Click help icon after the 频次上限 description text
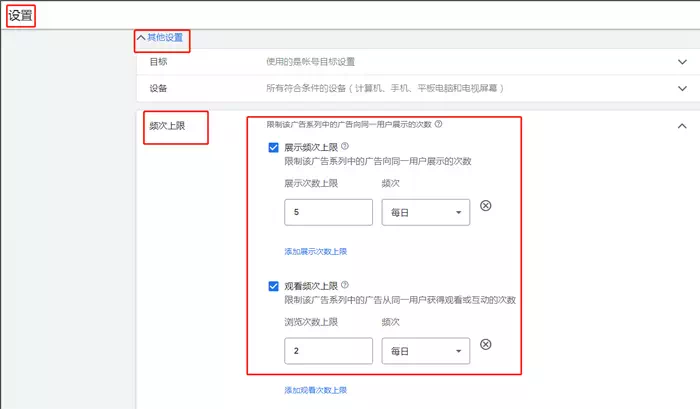The width and height of the screenshot is (700, 409). point(439,125)
